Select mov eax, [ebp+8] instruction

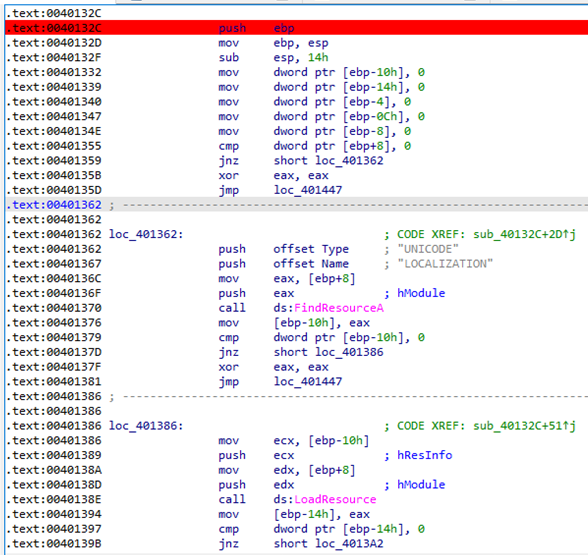click(287, 279)
